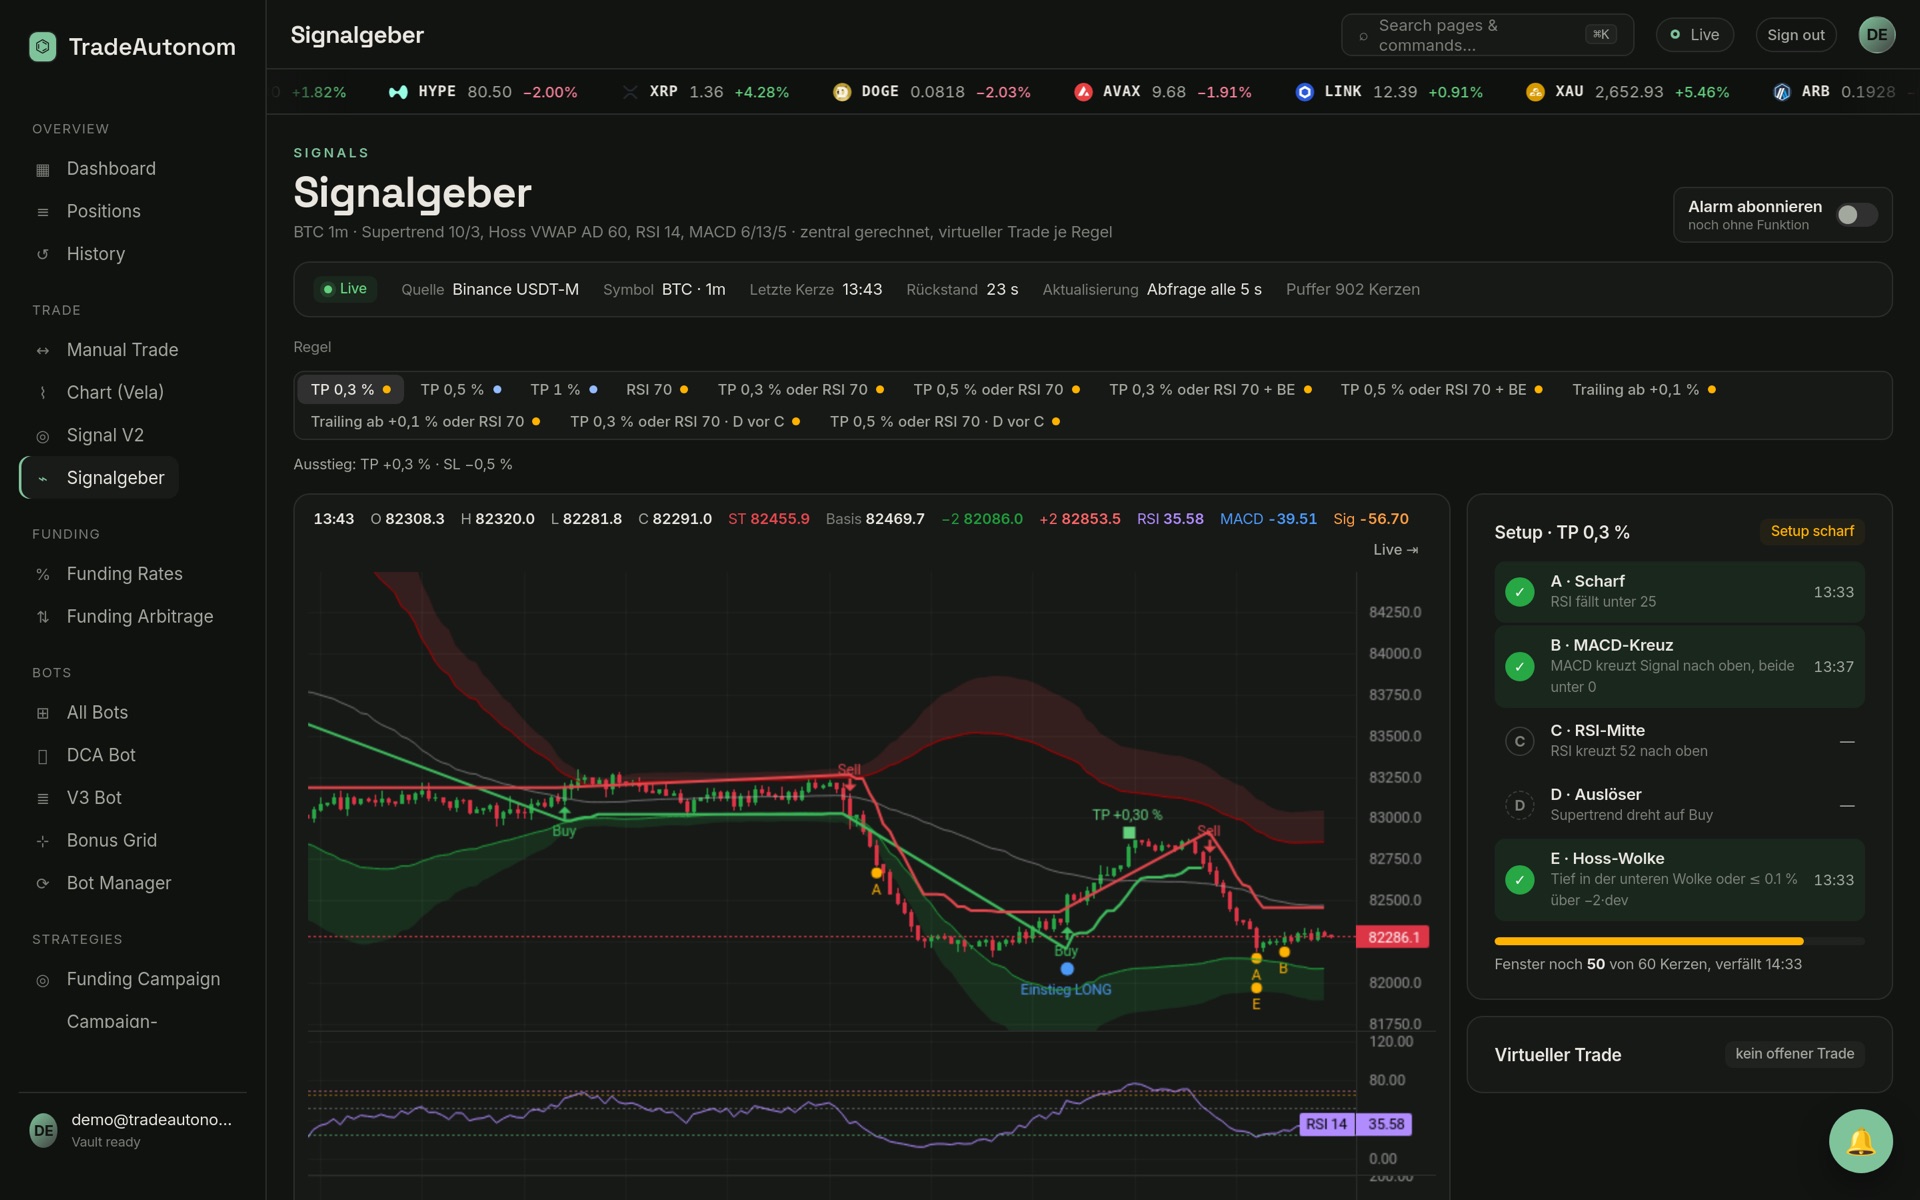The width and height of the screenshot is (1920, 1200).
Task: Click the Setup scharf badge
Action: (1811, 531)
